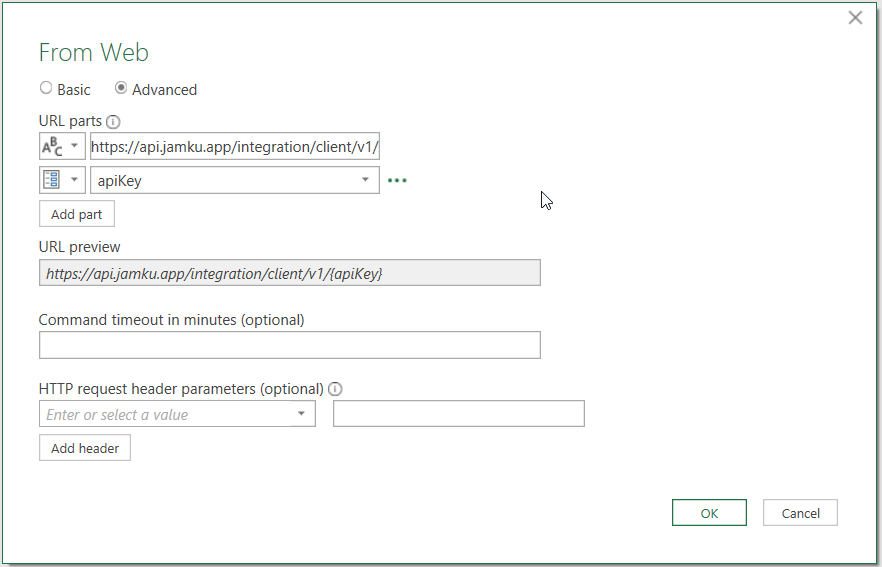
Task: Click the first URL part text field
Action: click(x=234, y=147)
